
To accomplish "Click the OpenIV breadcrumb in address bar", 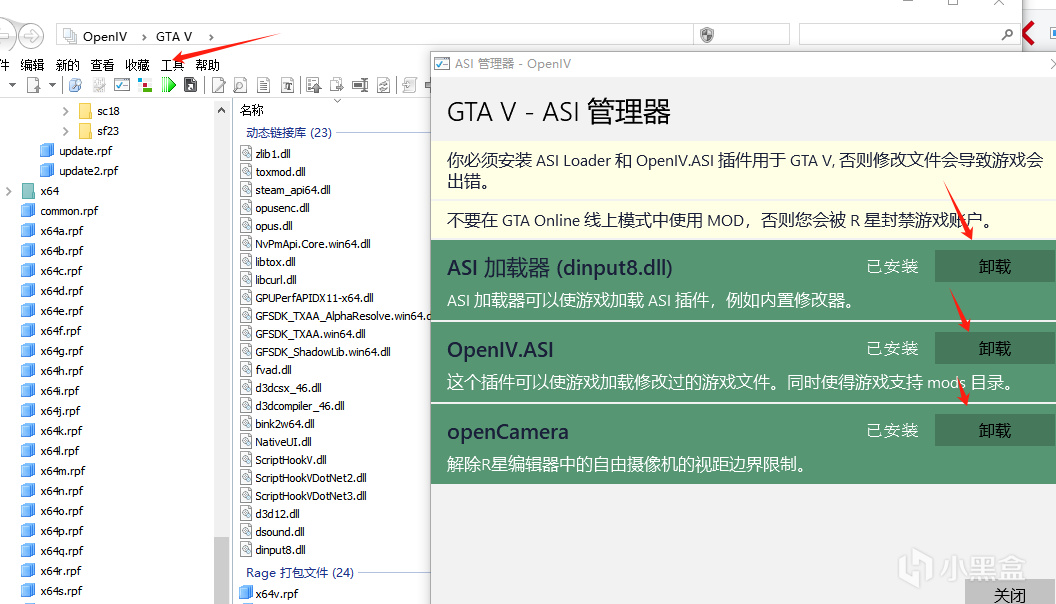I will (104, 36).
